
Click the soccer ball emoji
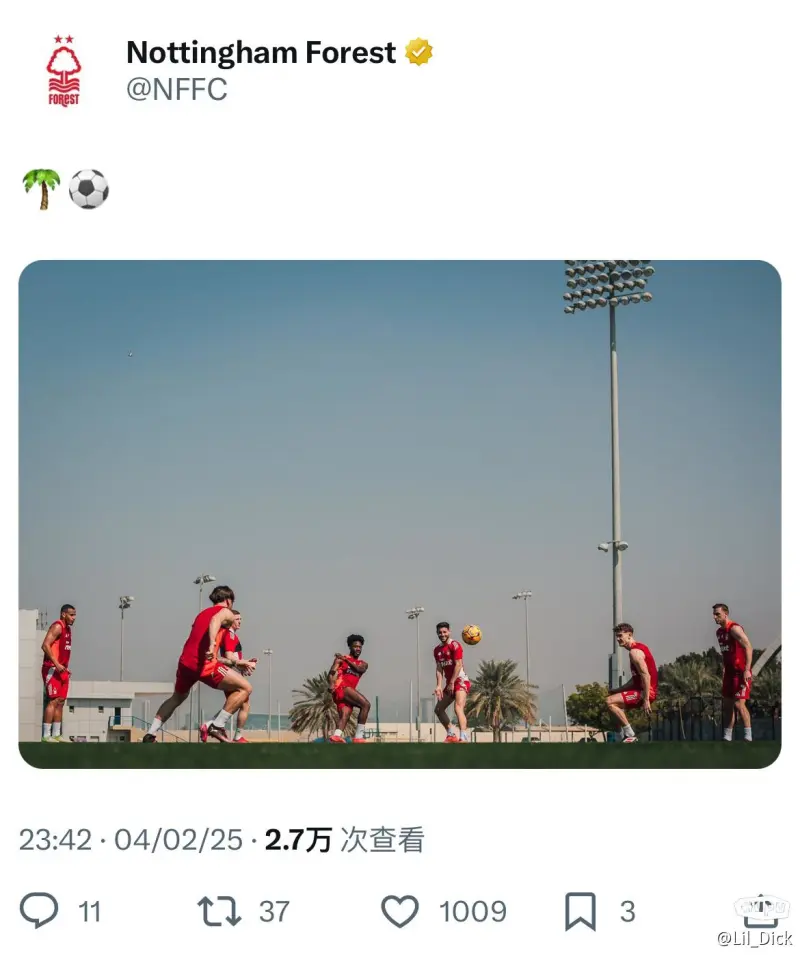click(x=89, y=189)
